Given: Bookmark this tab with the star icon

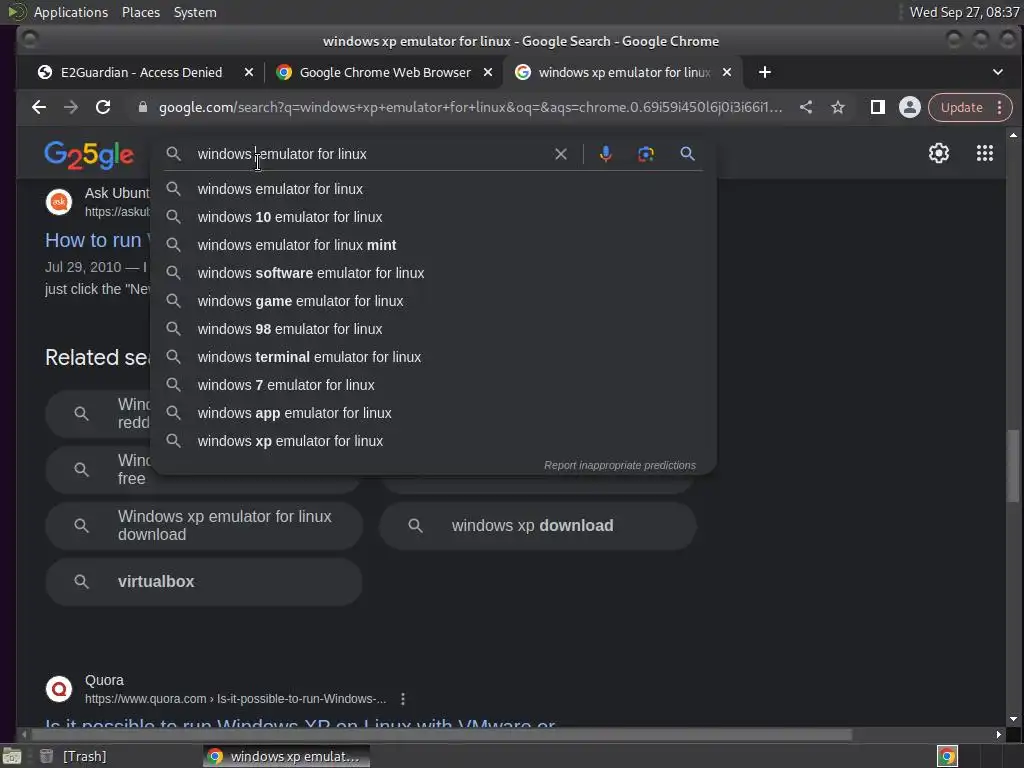Looking at the screenshot, I should point(838,107).
